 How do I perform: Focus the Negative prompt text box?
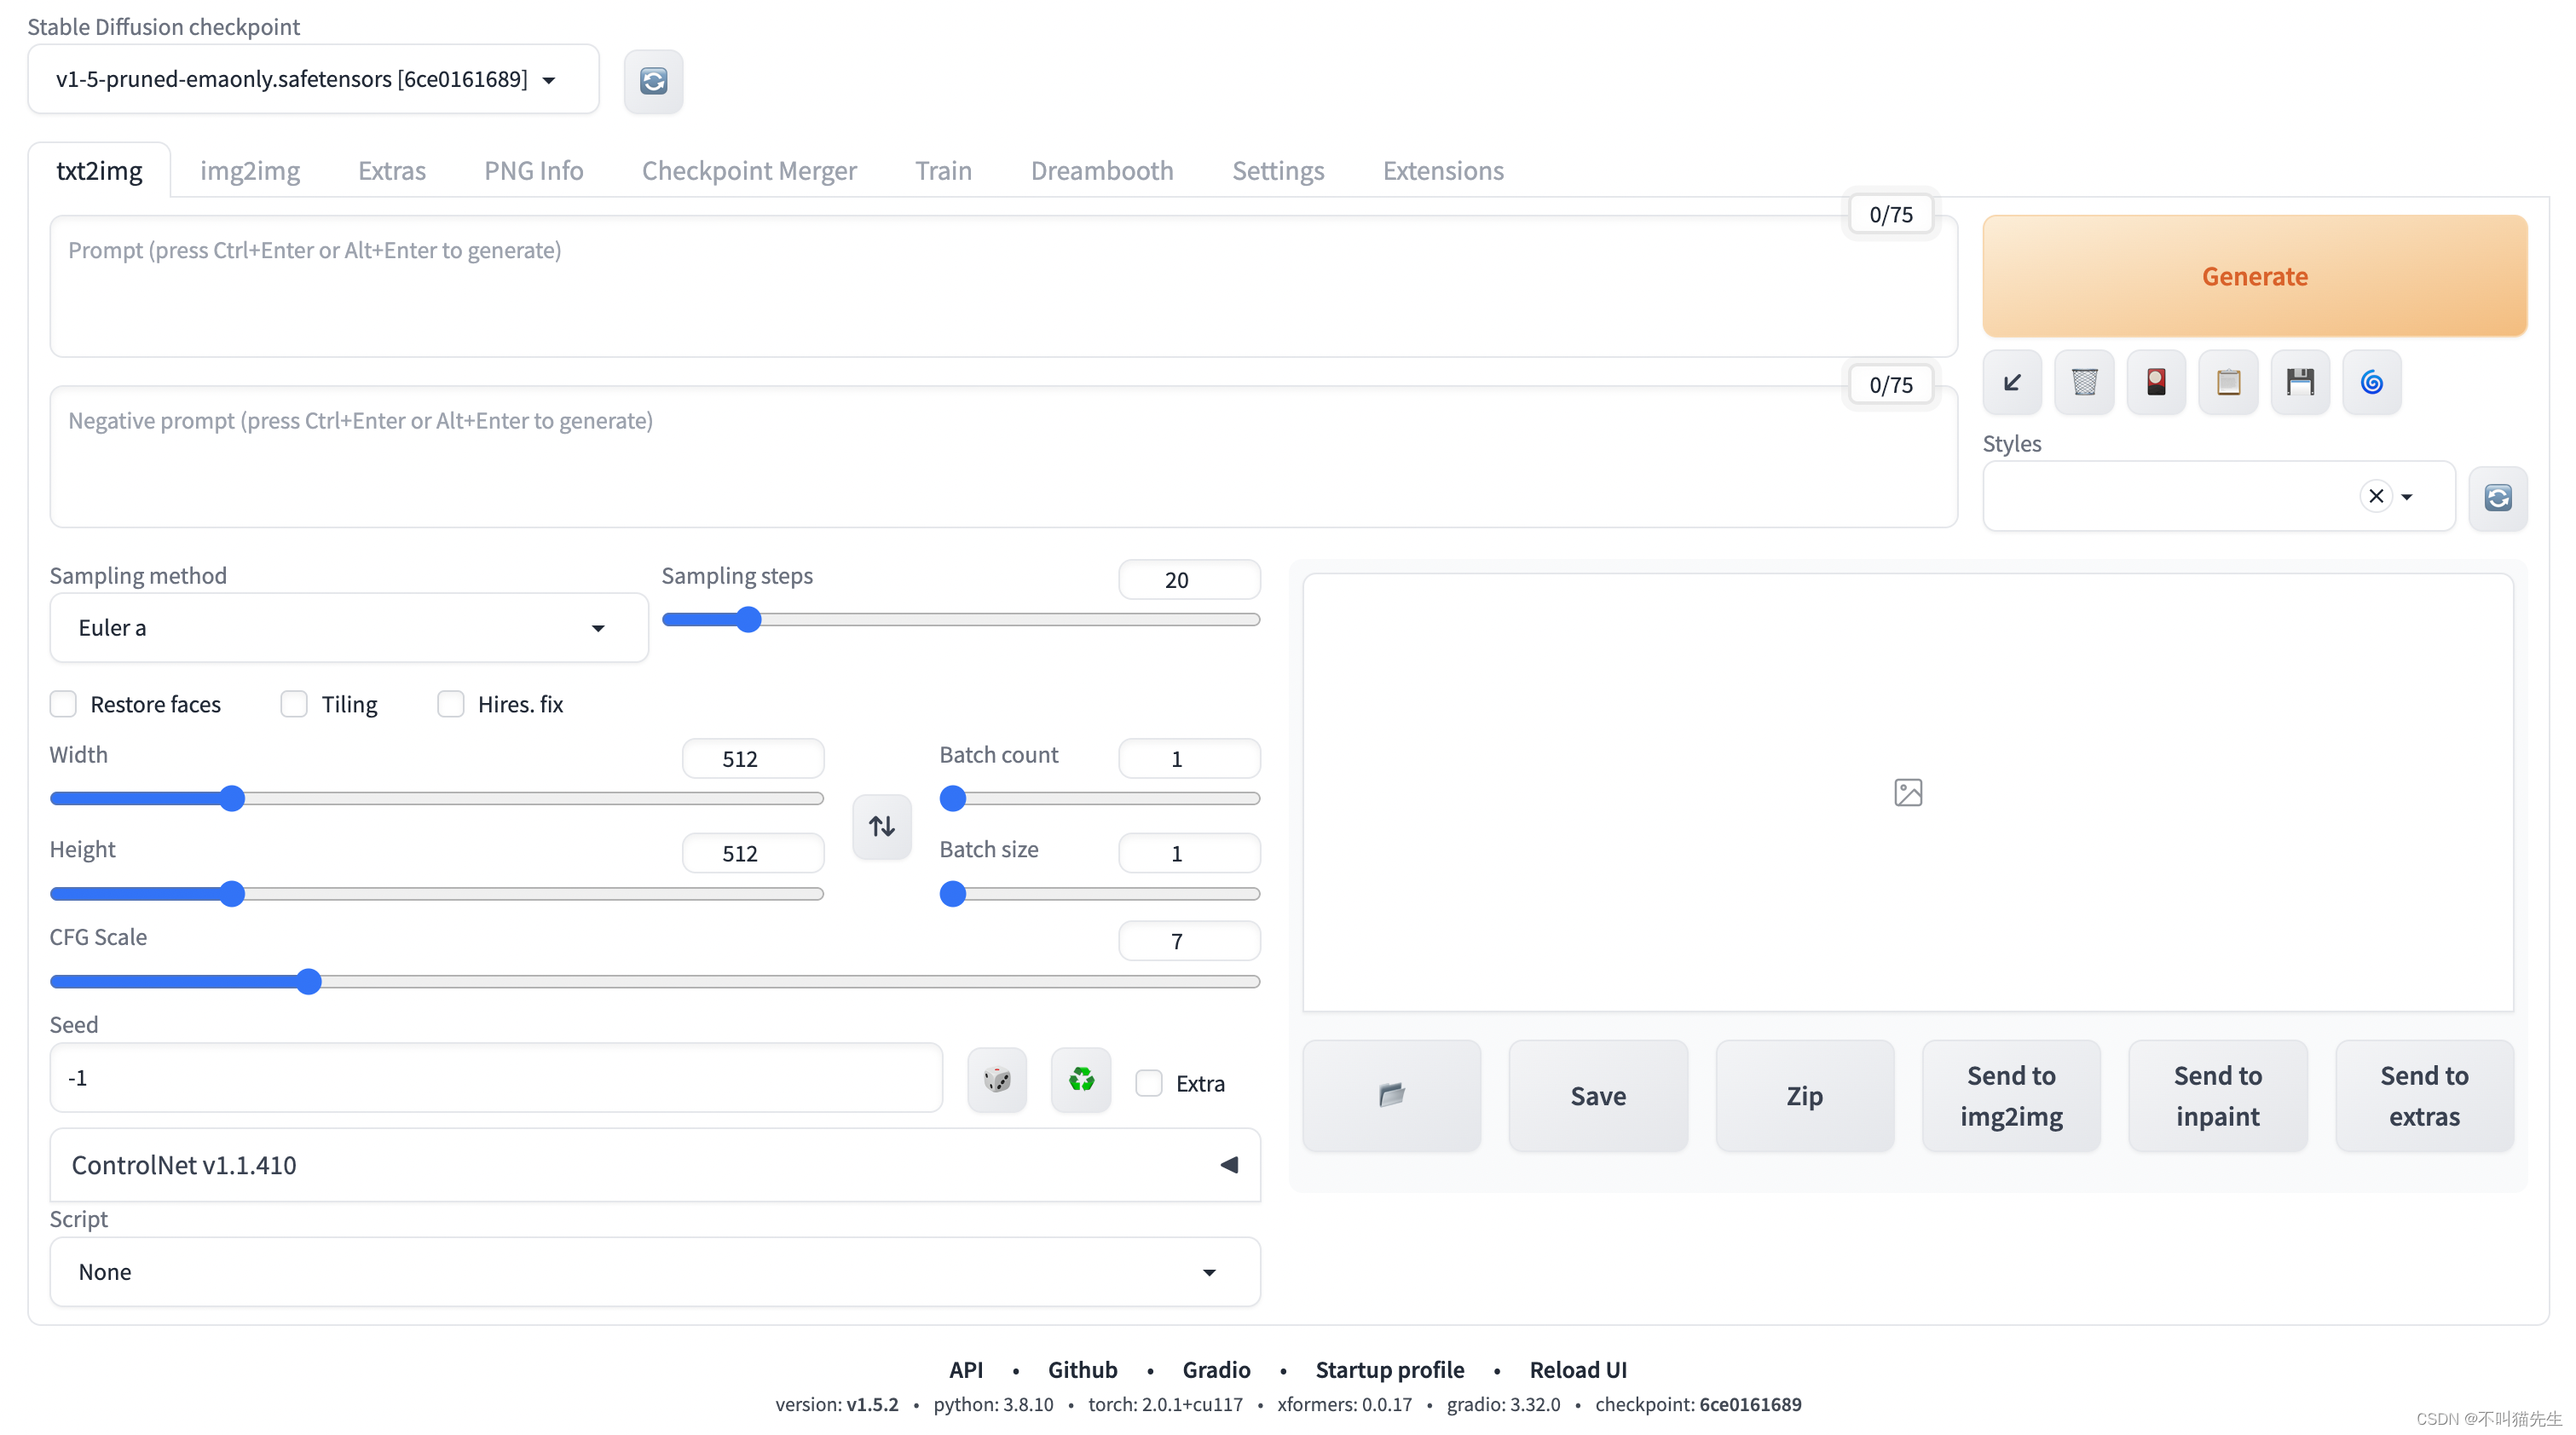1003,457
